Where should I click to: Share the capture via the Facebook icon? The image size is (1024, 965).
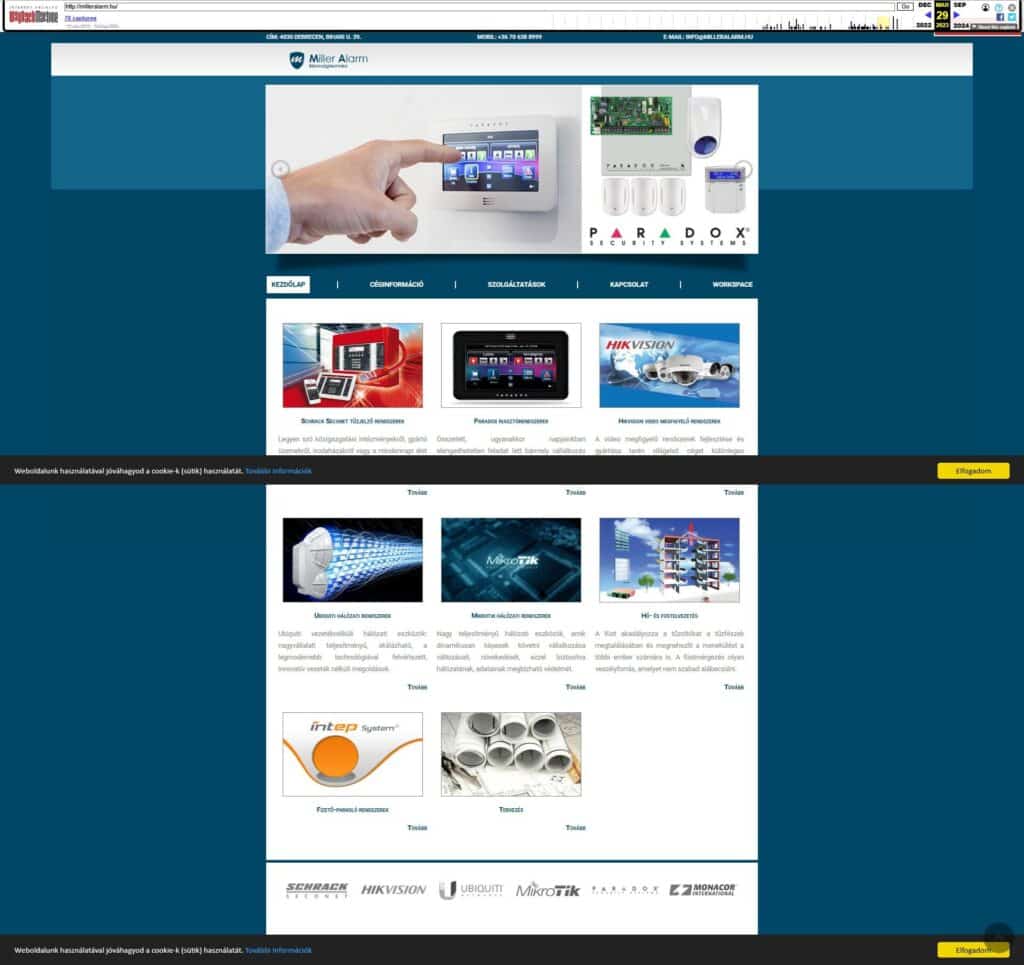coord(999,17)
